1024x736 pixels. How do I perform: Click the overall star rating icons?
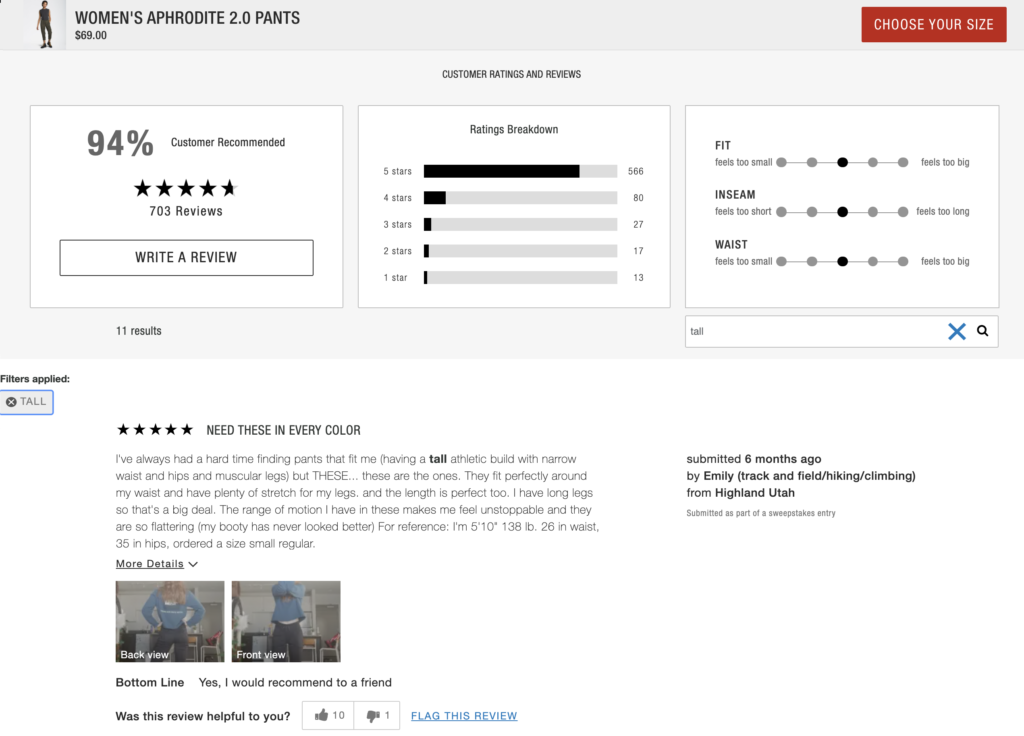[185, 188]
